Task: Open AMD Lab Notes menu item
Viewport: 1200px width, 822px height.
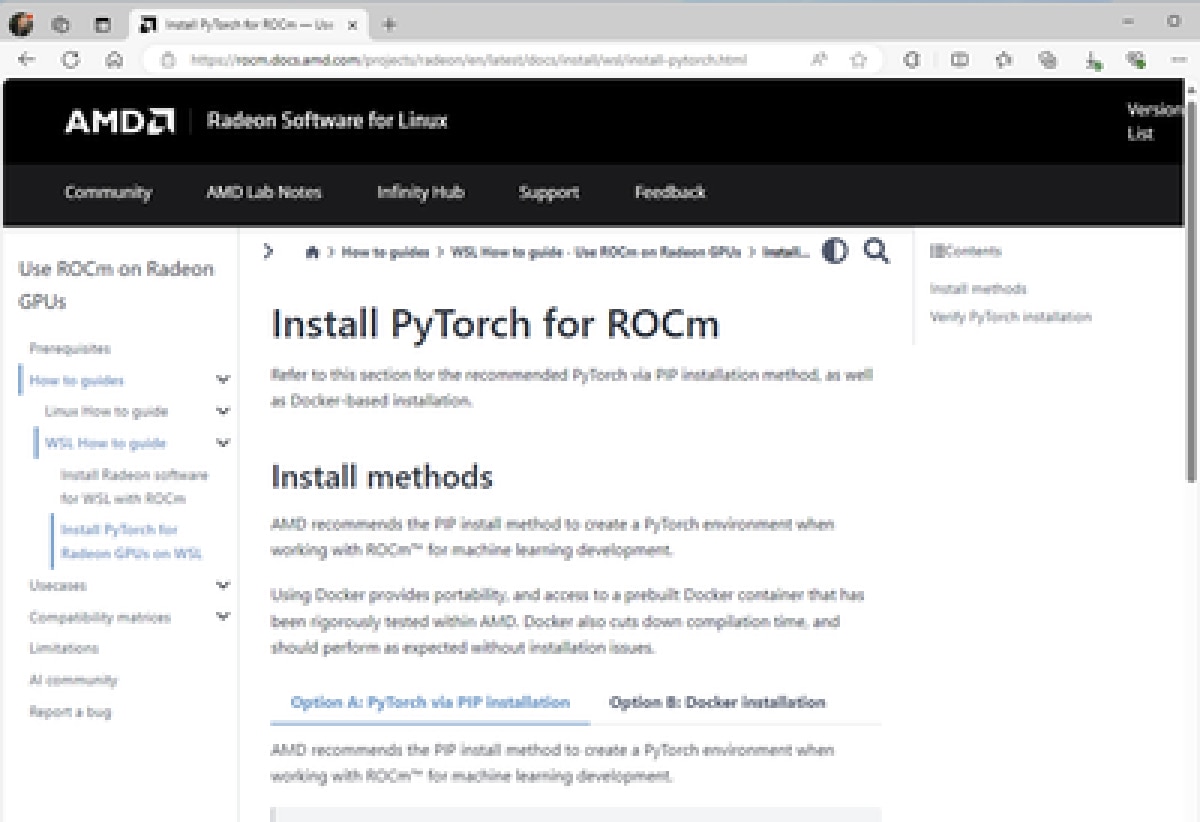Action: click(264, 192)
